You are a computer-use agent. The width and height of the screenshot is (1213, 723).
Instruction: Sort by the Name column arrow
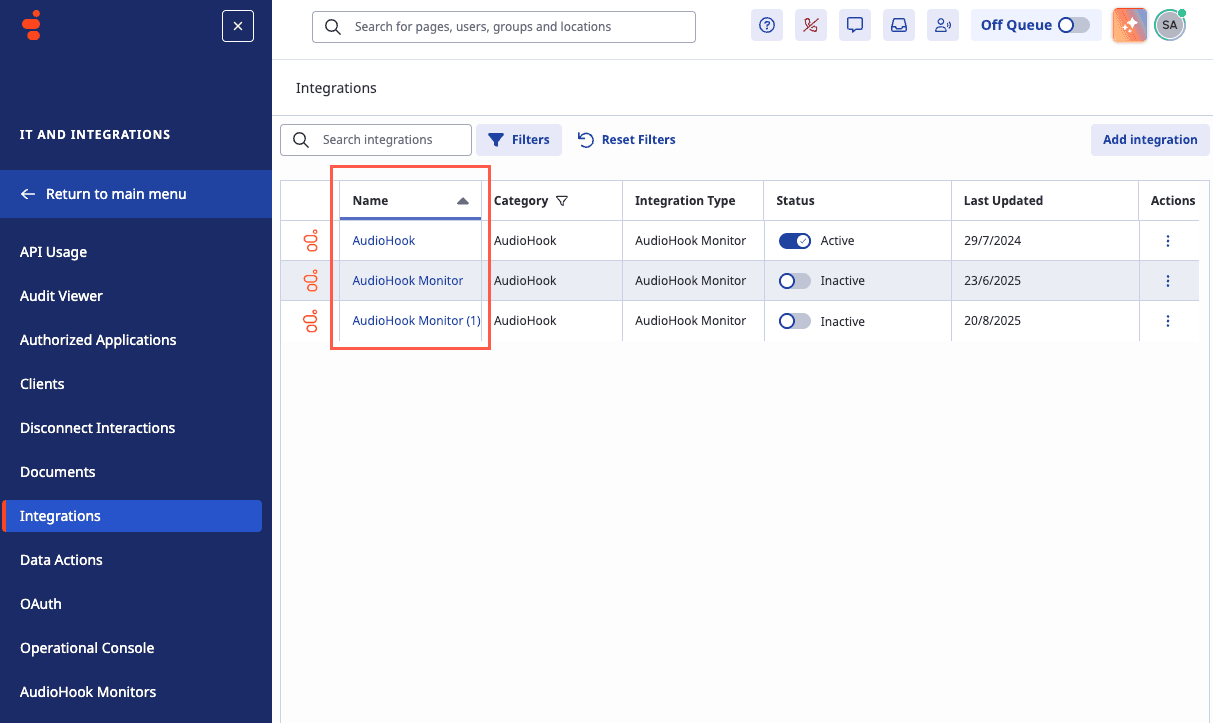pos(463,201)
